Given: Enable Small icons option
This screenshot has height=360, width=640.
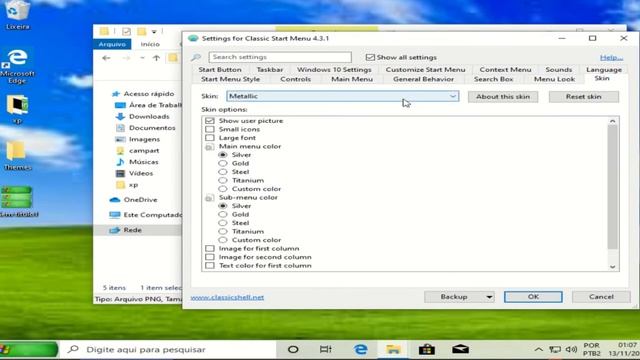Looking at the screenshot, I should coord(210,129).
